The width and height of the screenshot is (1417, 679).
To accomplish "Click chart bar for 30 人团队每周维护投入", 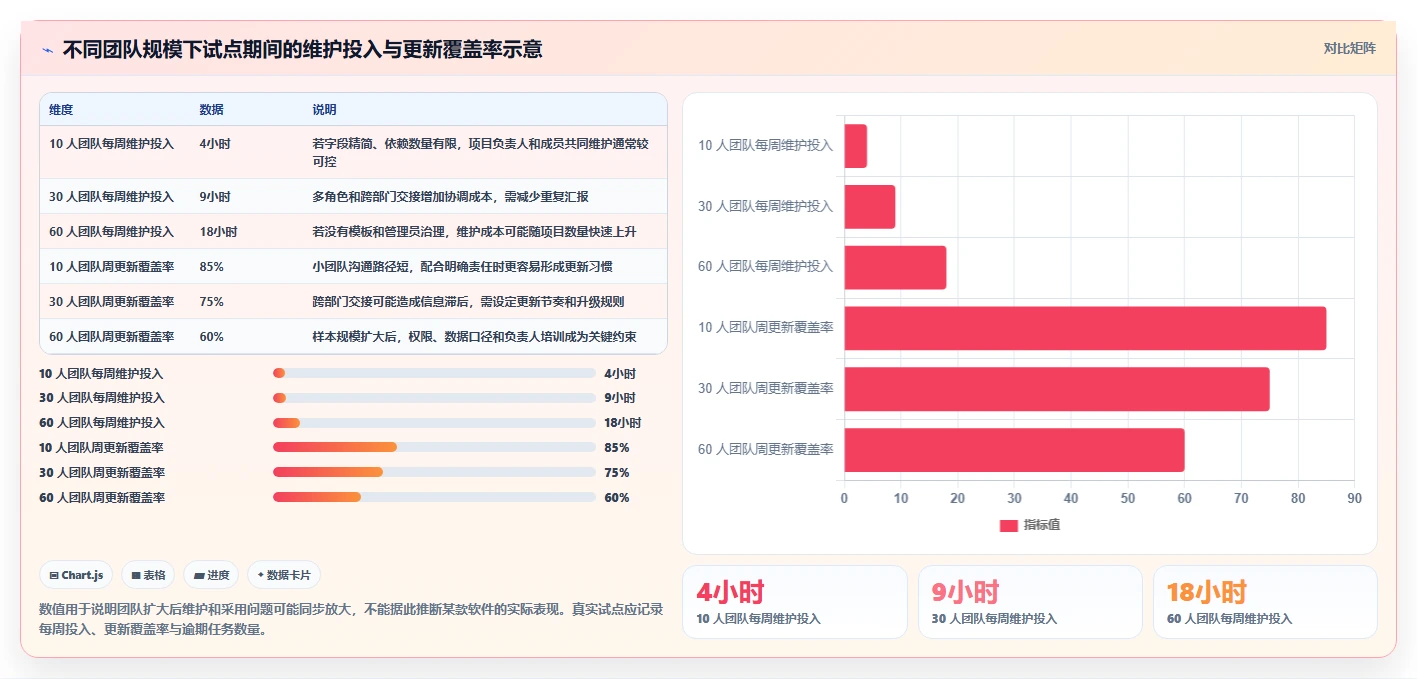I will [870, 207].
